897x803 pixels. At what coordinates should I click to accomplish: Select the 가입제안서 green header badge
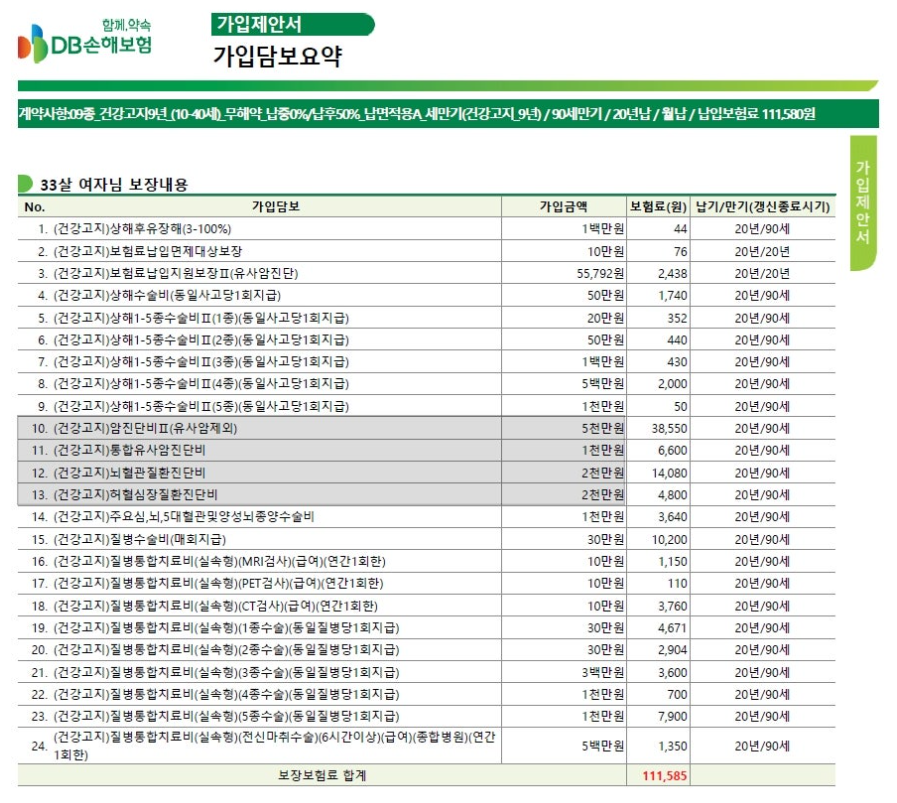292,25
